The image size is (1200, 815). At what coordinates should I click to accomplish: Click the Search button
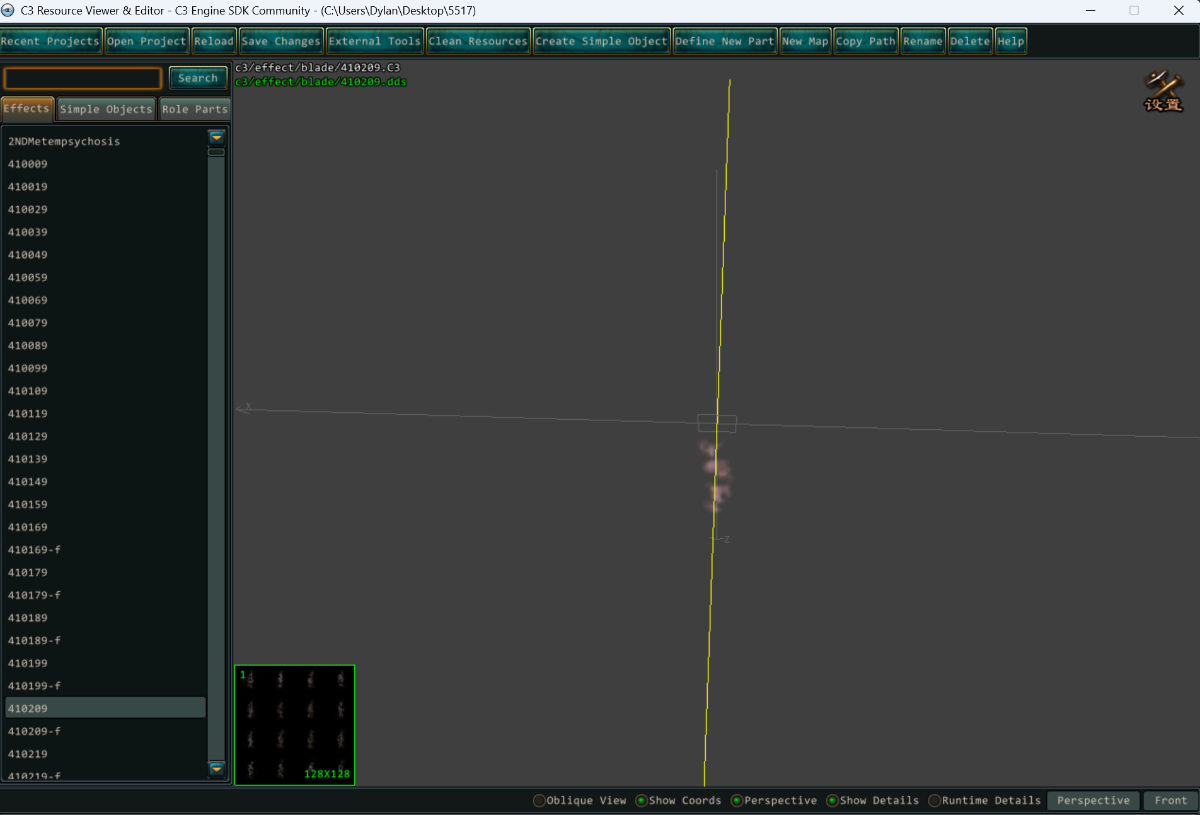click(x=198, y=78)
